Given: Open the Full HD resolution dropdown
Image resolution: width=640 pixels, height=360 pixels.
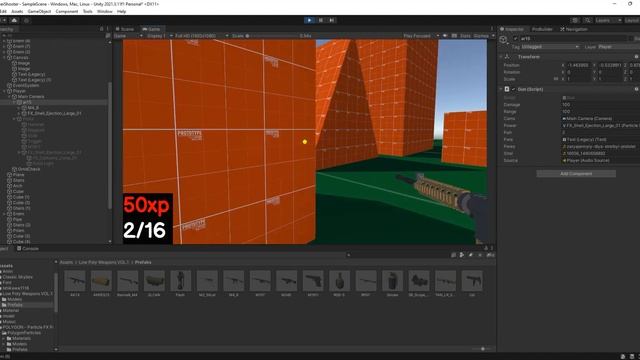Looking at the screenshot, I should click(199, 36).
